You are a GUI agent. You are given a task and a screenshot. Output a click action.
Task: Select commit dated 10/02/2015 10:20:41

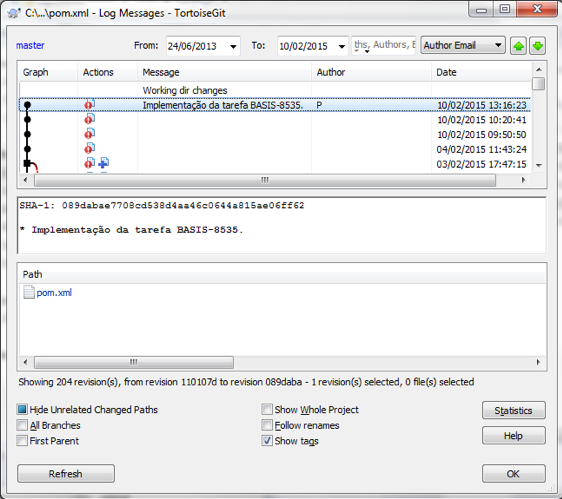point(275,119)
